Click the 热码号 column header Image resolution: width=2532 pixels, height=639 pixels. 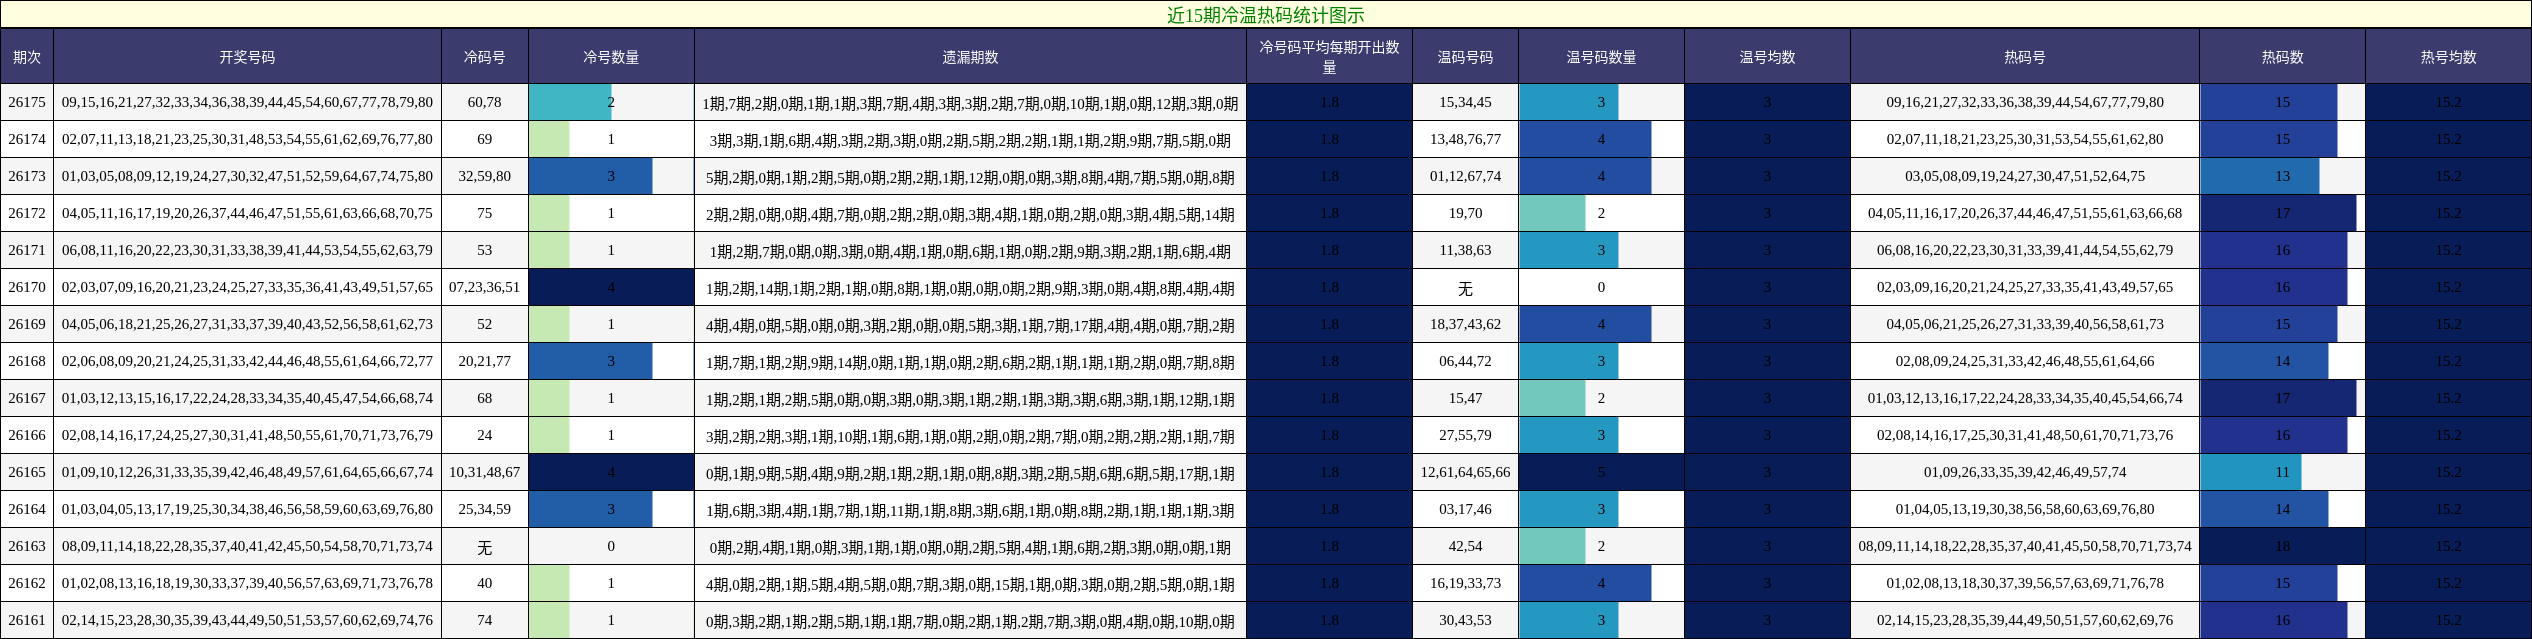2025,57
